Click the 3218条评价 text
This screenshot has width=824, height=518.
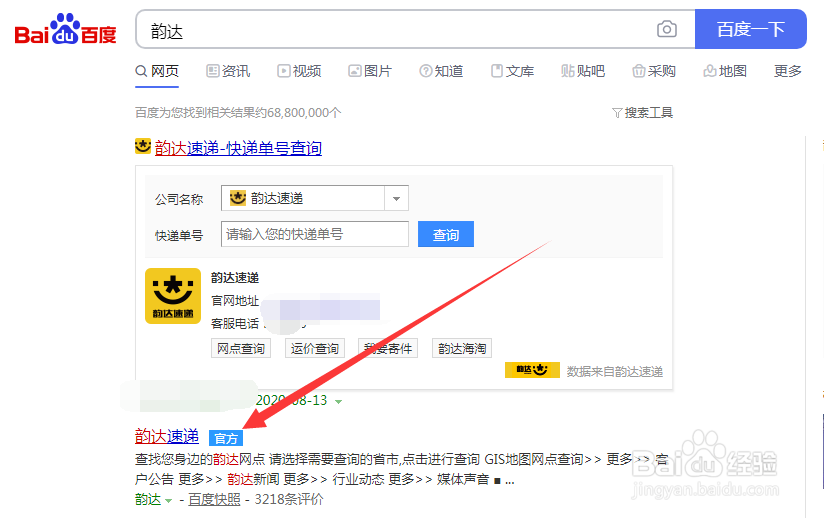point(289,500)
